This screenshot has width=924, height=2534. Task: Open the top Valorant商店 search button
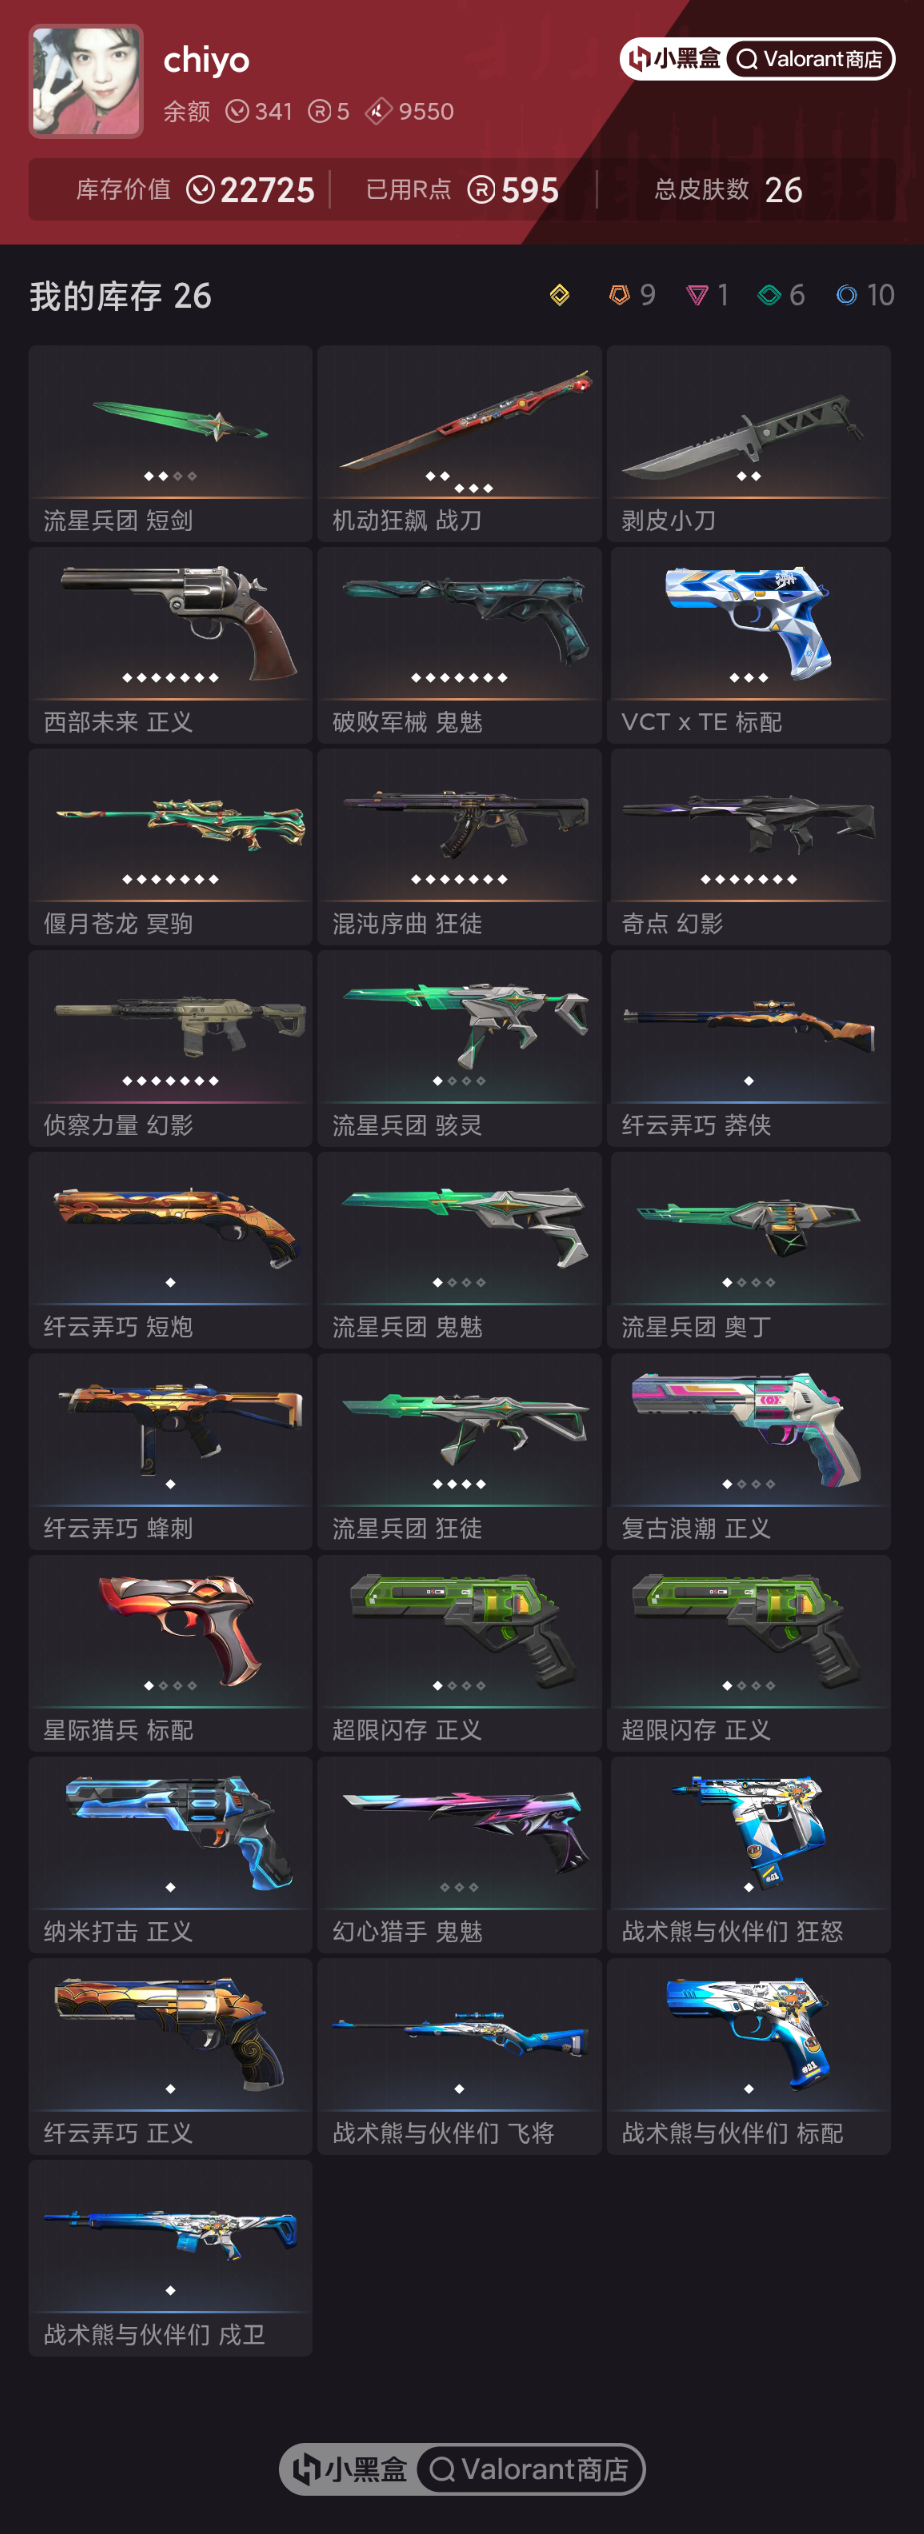(810, 59)
